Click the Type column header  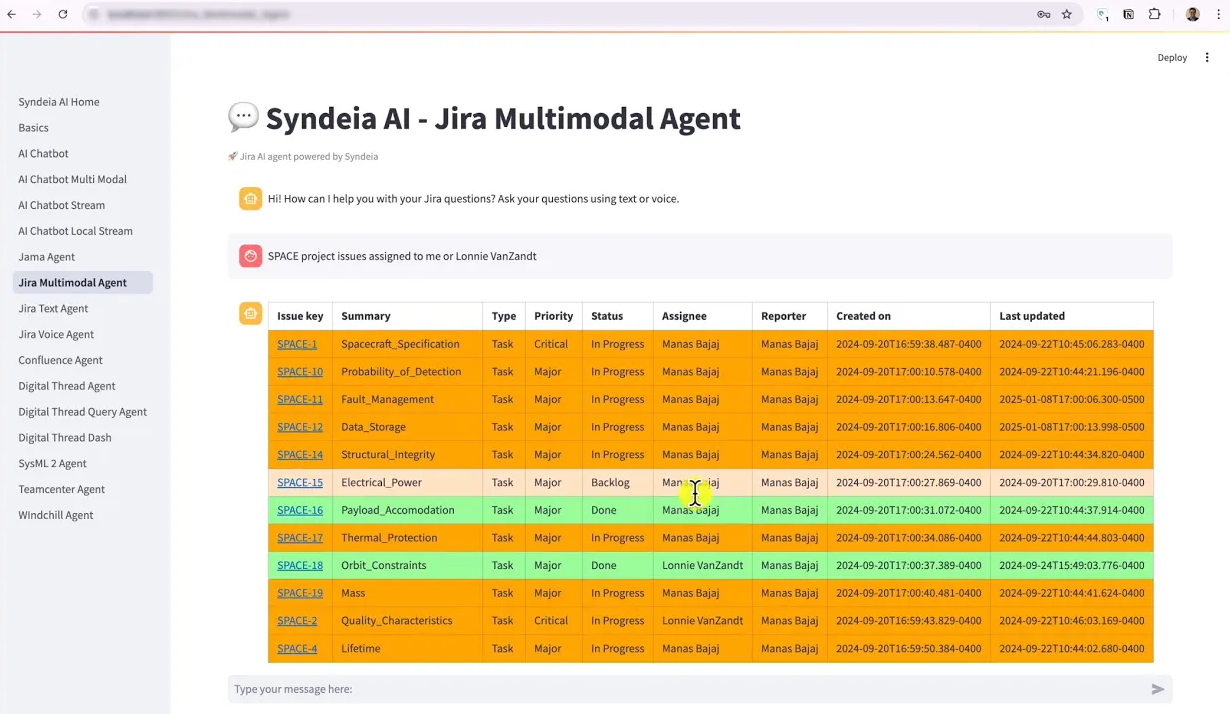(504, 316)
